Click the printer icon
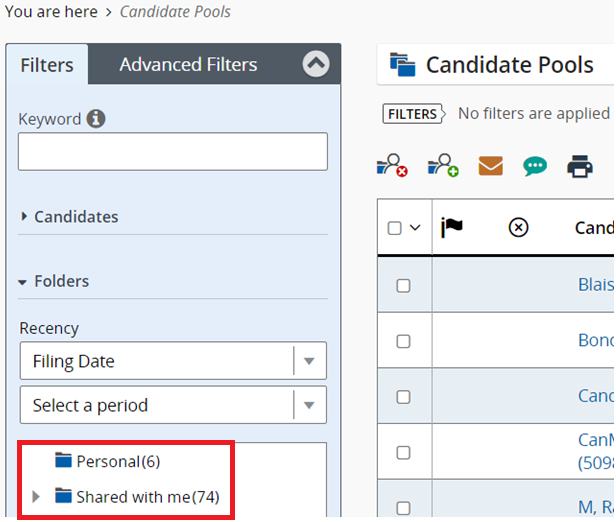The image size is (616, 522). point(580,166)
